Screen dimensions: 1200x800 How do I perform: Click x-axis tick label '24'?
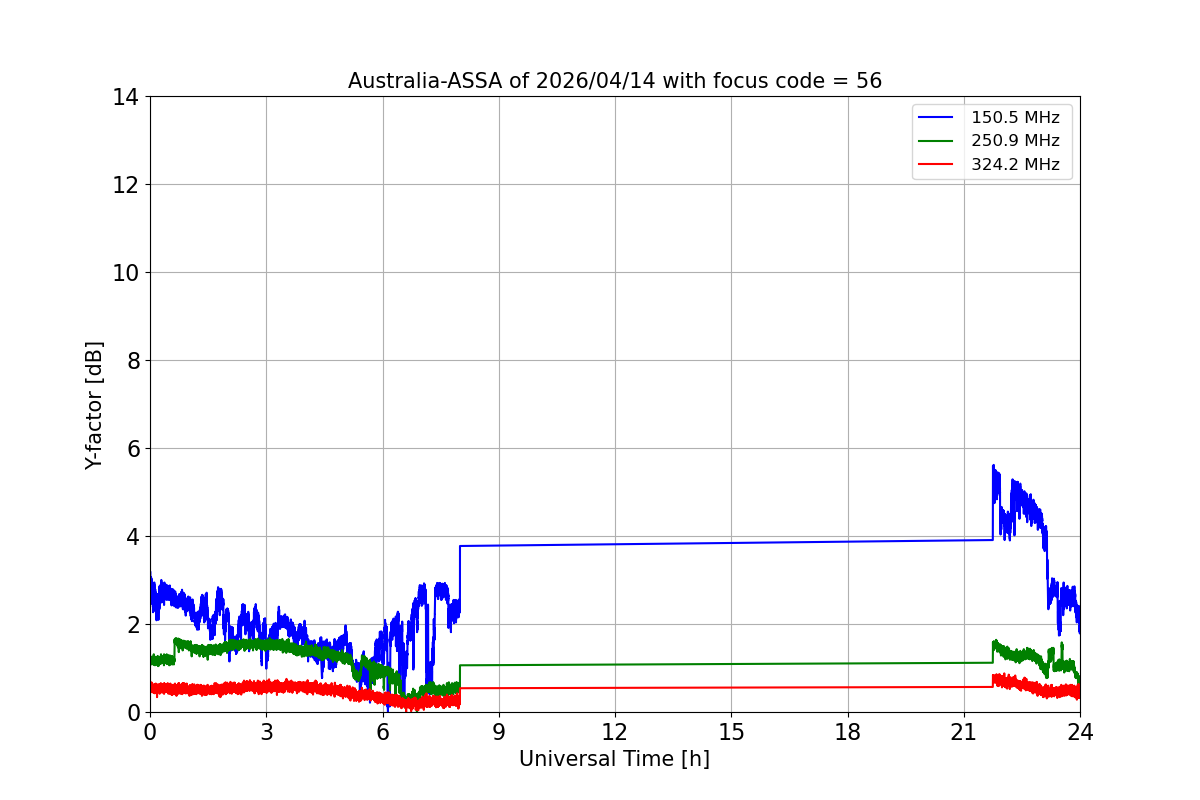coord(1080,731)
